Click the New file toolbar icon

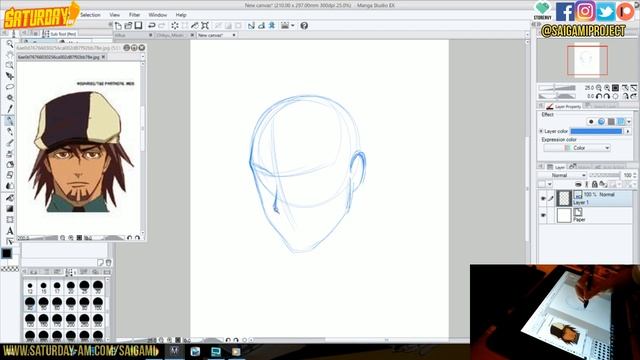(x=118, y=26)
